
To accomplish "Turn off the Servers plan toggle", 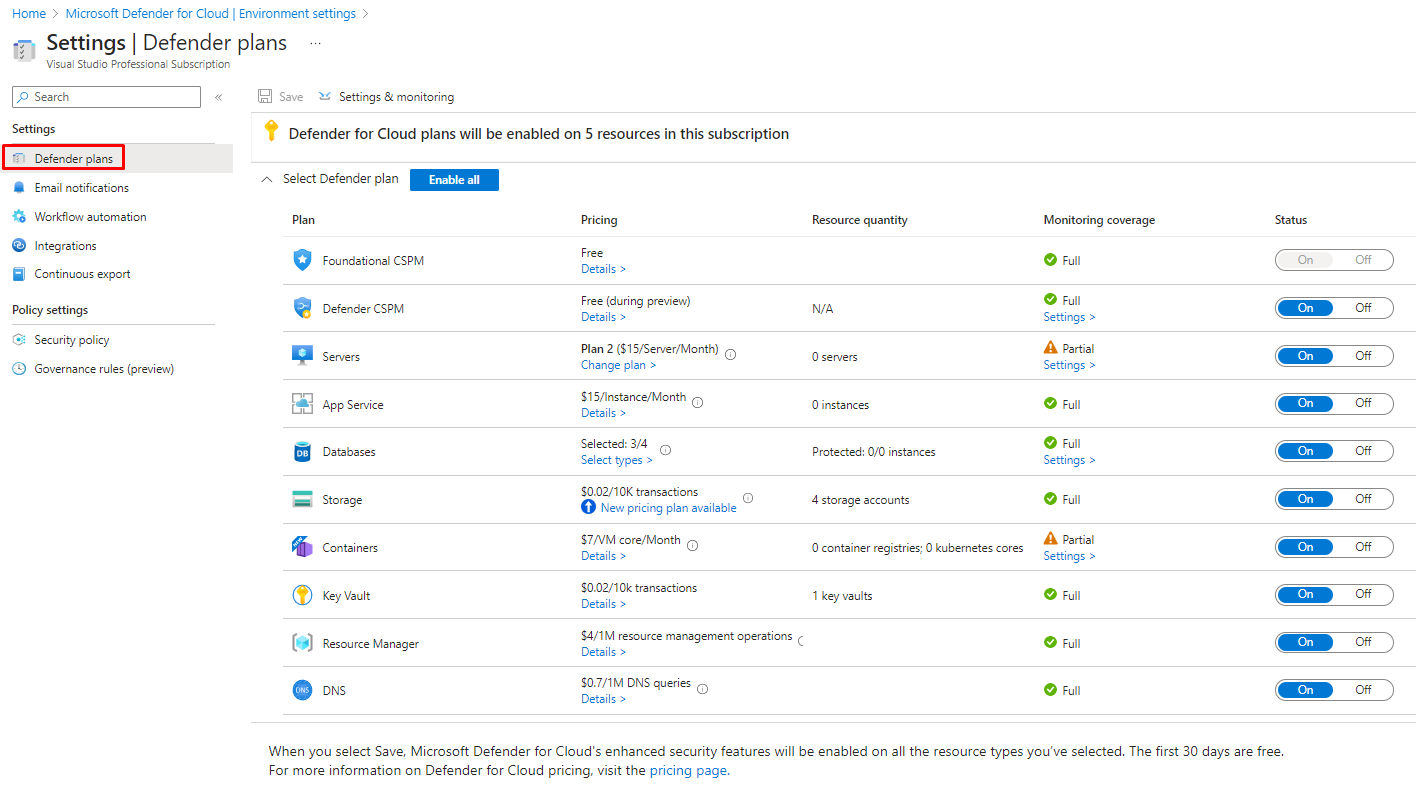I will coord(1362,356).
